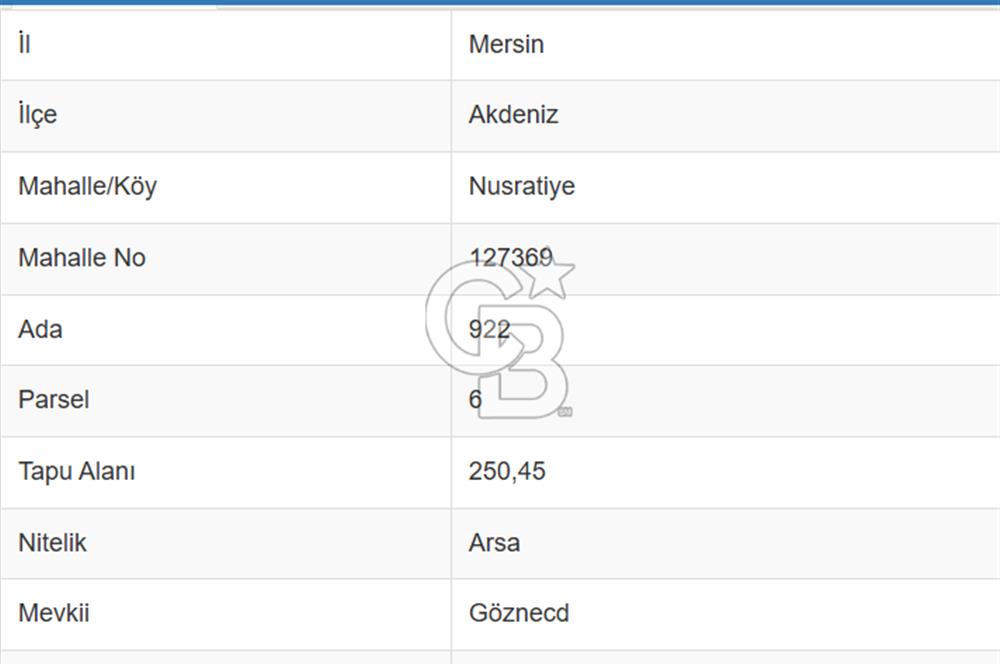1000x664 pixels.
Task: Select the 250,45 area value
Action: [x=507, y=471]
